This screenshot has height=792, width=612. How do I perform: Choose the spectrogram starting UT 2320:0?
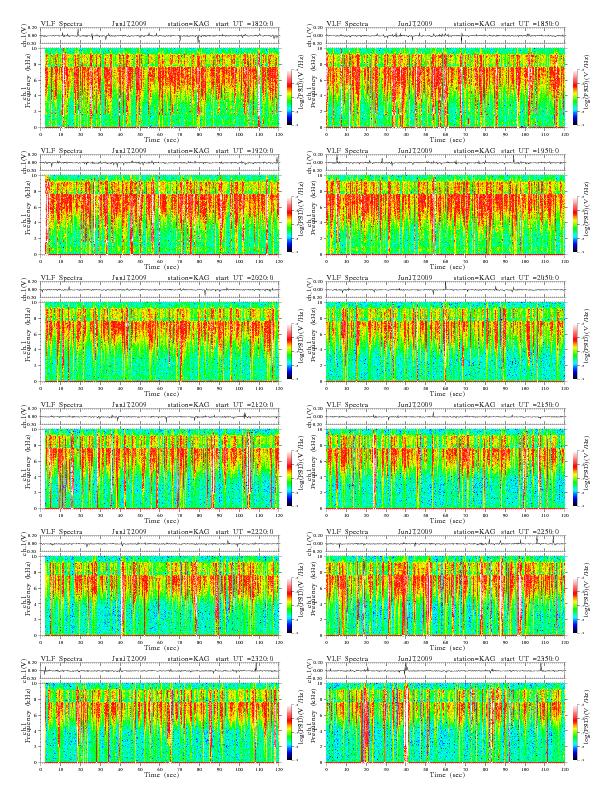click(x=160, y=723)
